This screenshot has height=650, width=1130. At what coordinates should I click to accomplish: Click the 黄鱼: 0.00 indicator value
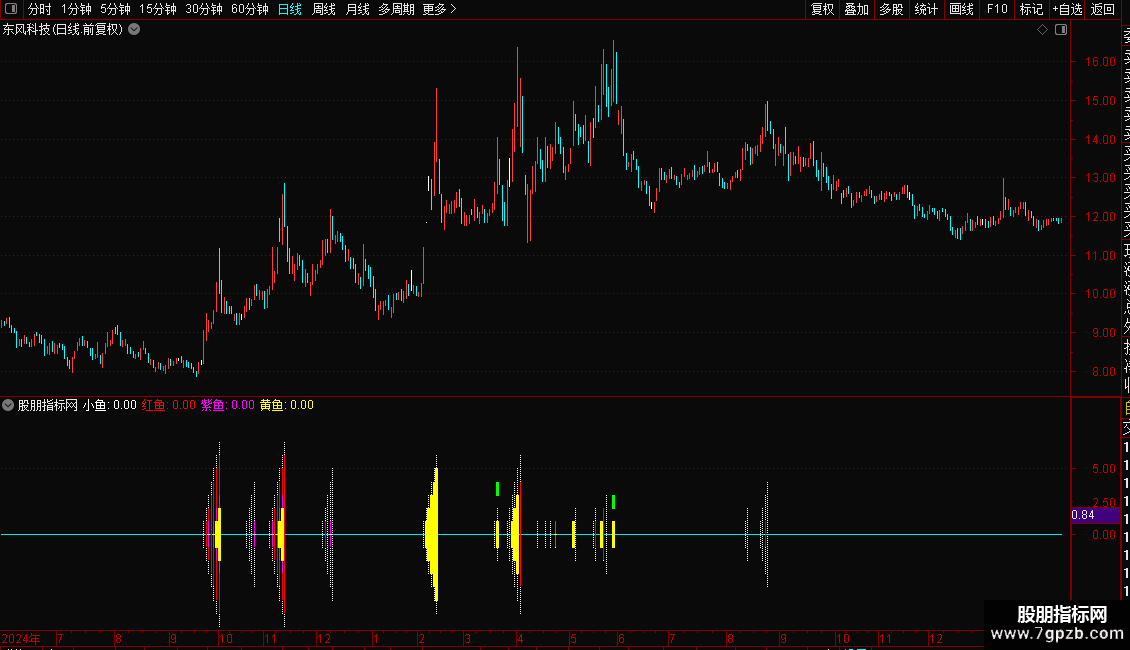point(287,405)
